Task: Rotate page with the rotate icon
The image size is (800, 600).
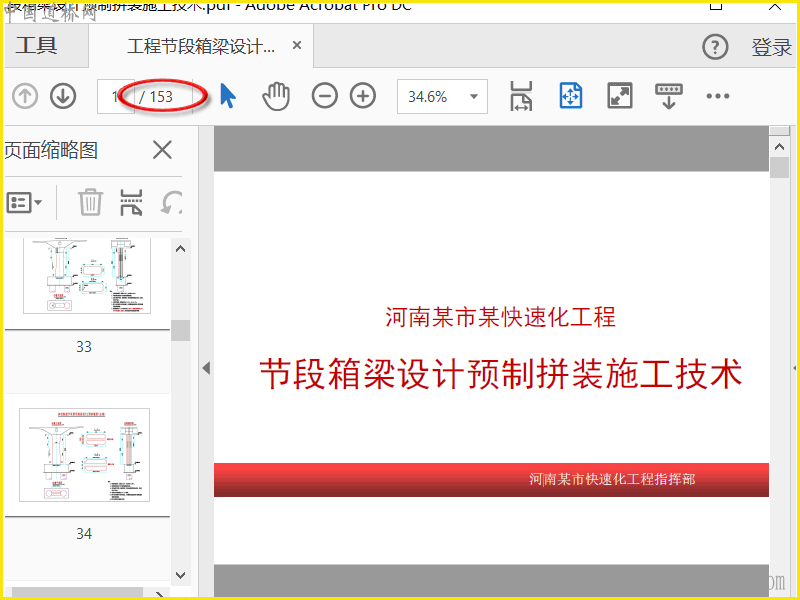Action: click(171, 203)
